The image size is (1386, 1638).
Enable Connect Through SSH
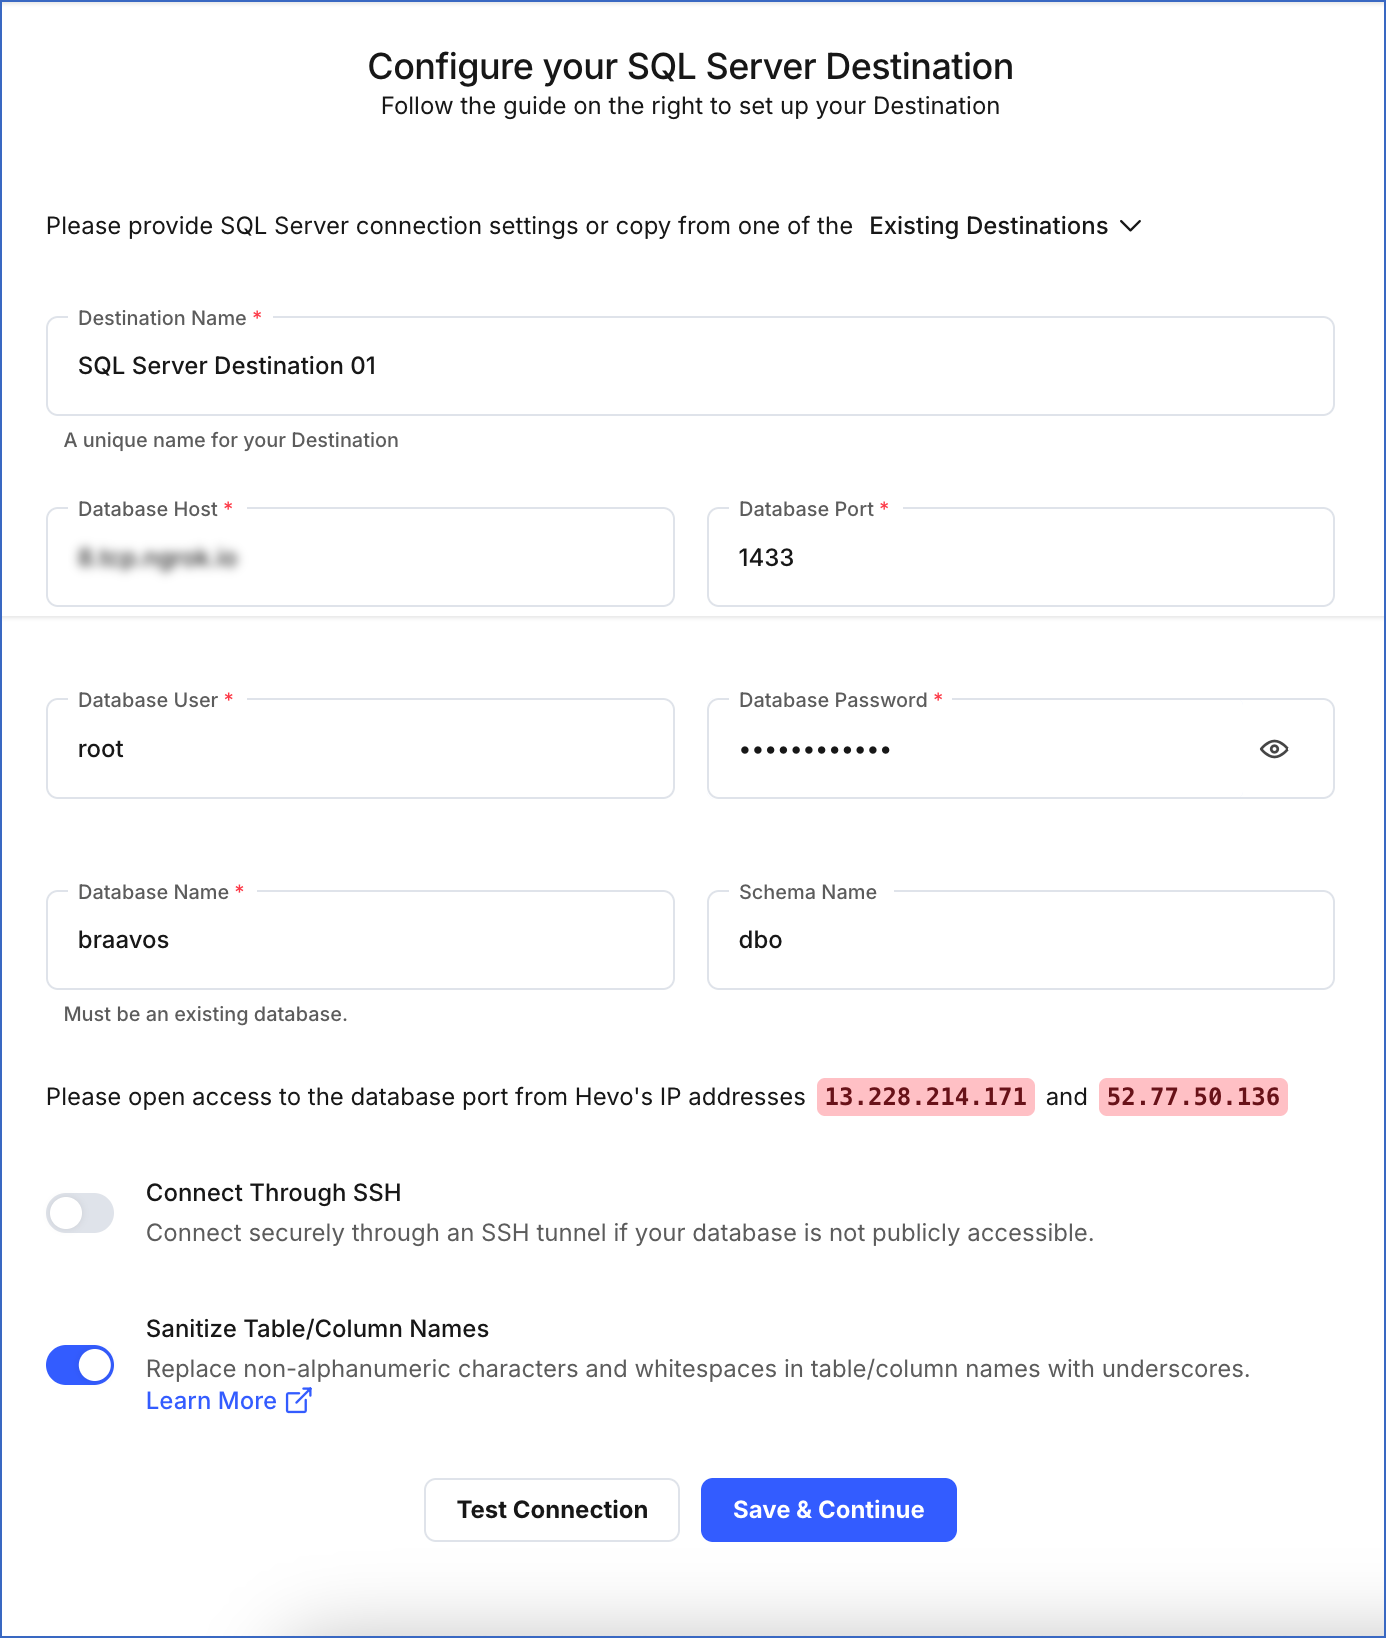80,1212
